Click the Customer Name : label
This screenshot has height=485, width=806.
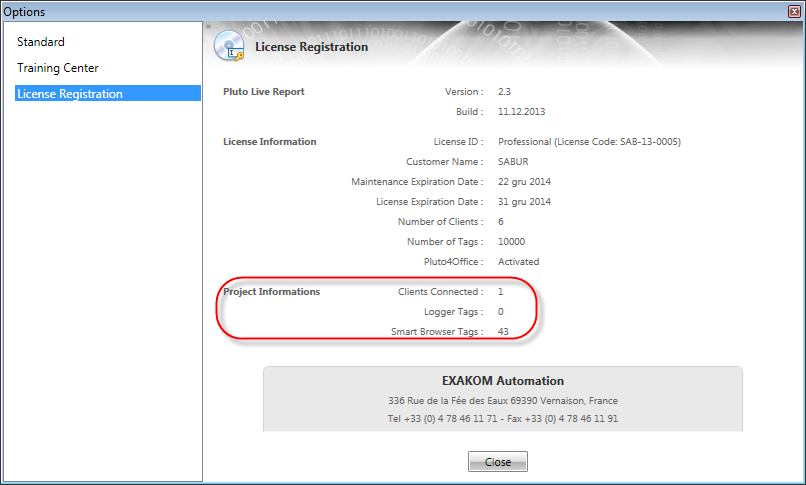click(x=445, y=162)
